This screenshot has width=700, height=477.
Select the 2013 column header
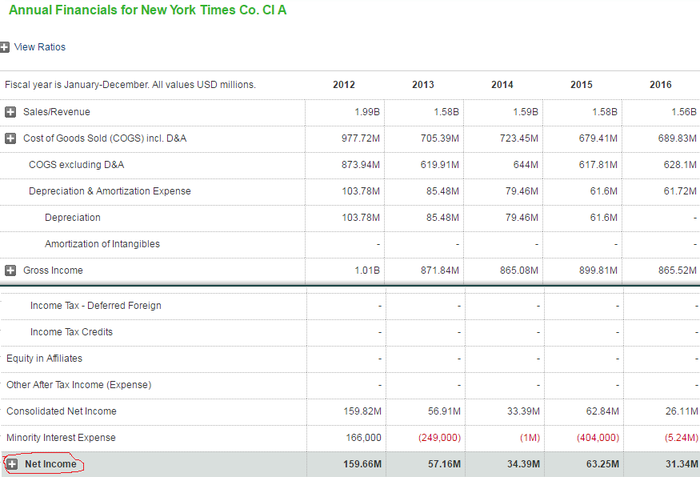(x=423, y=85)
